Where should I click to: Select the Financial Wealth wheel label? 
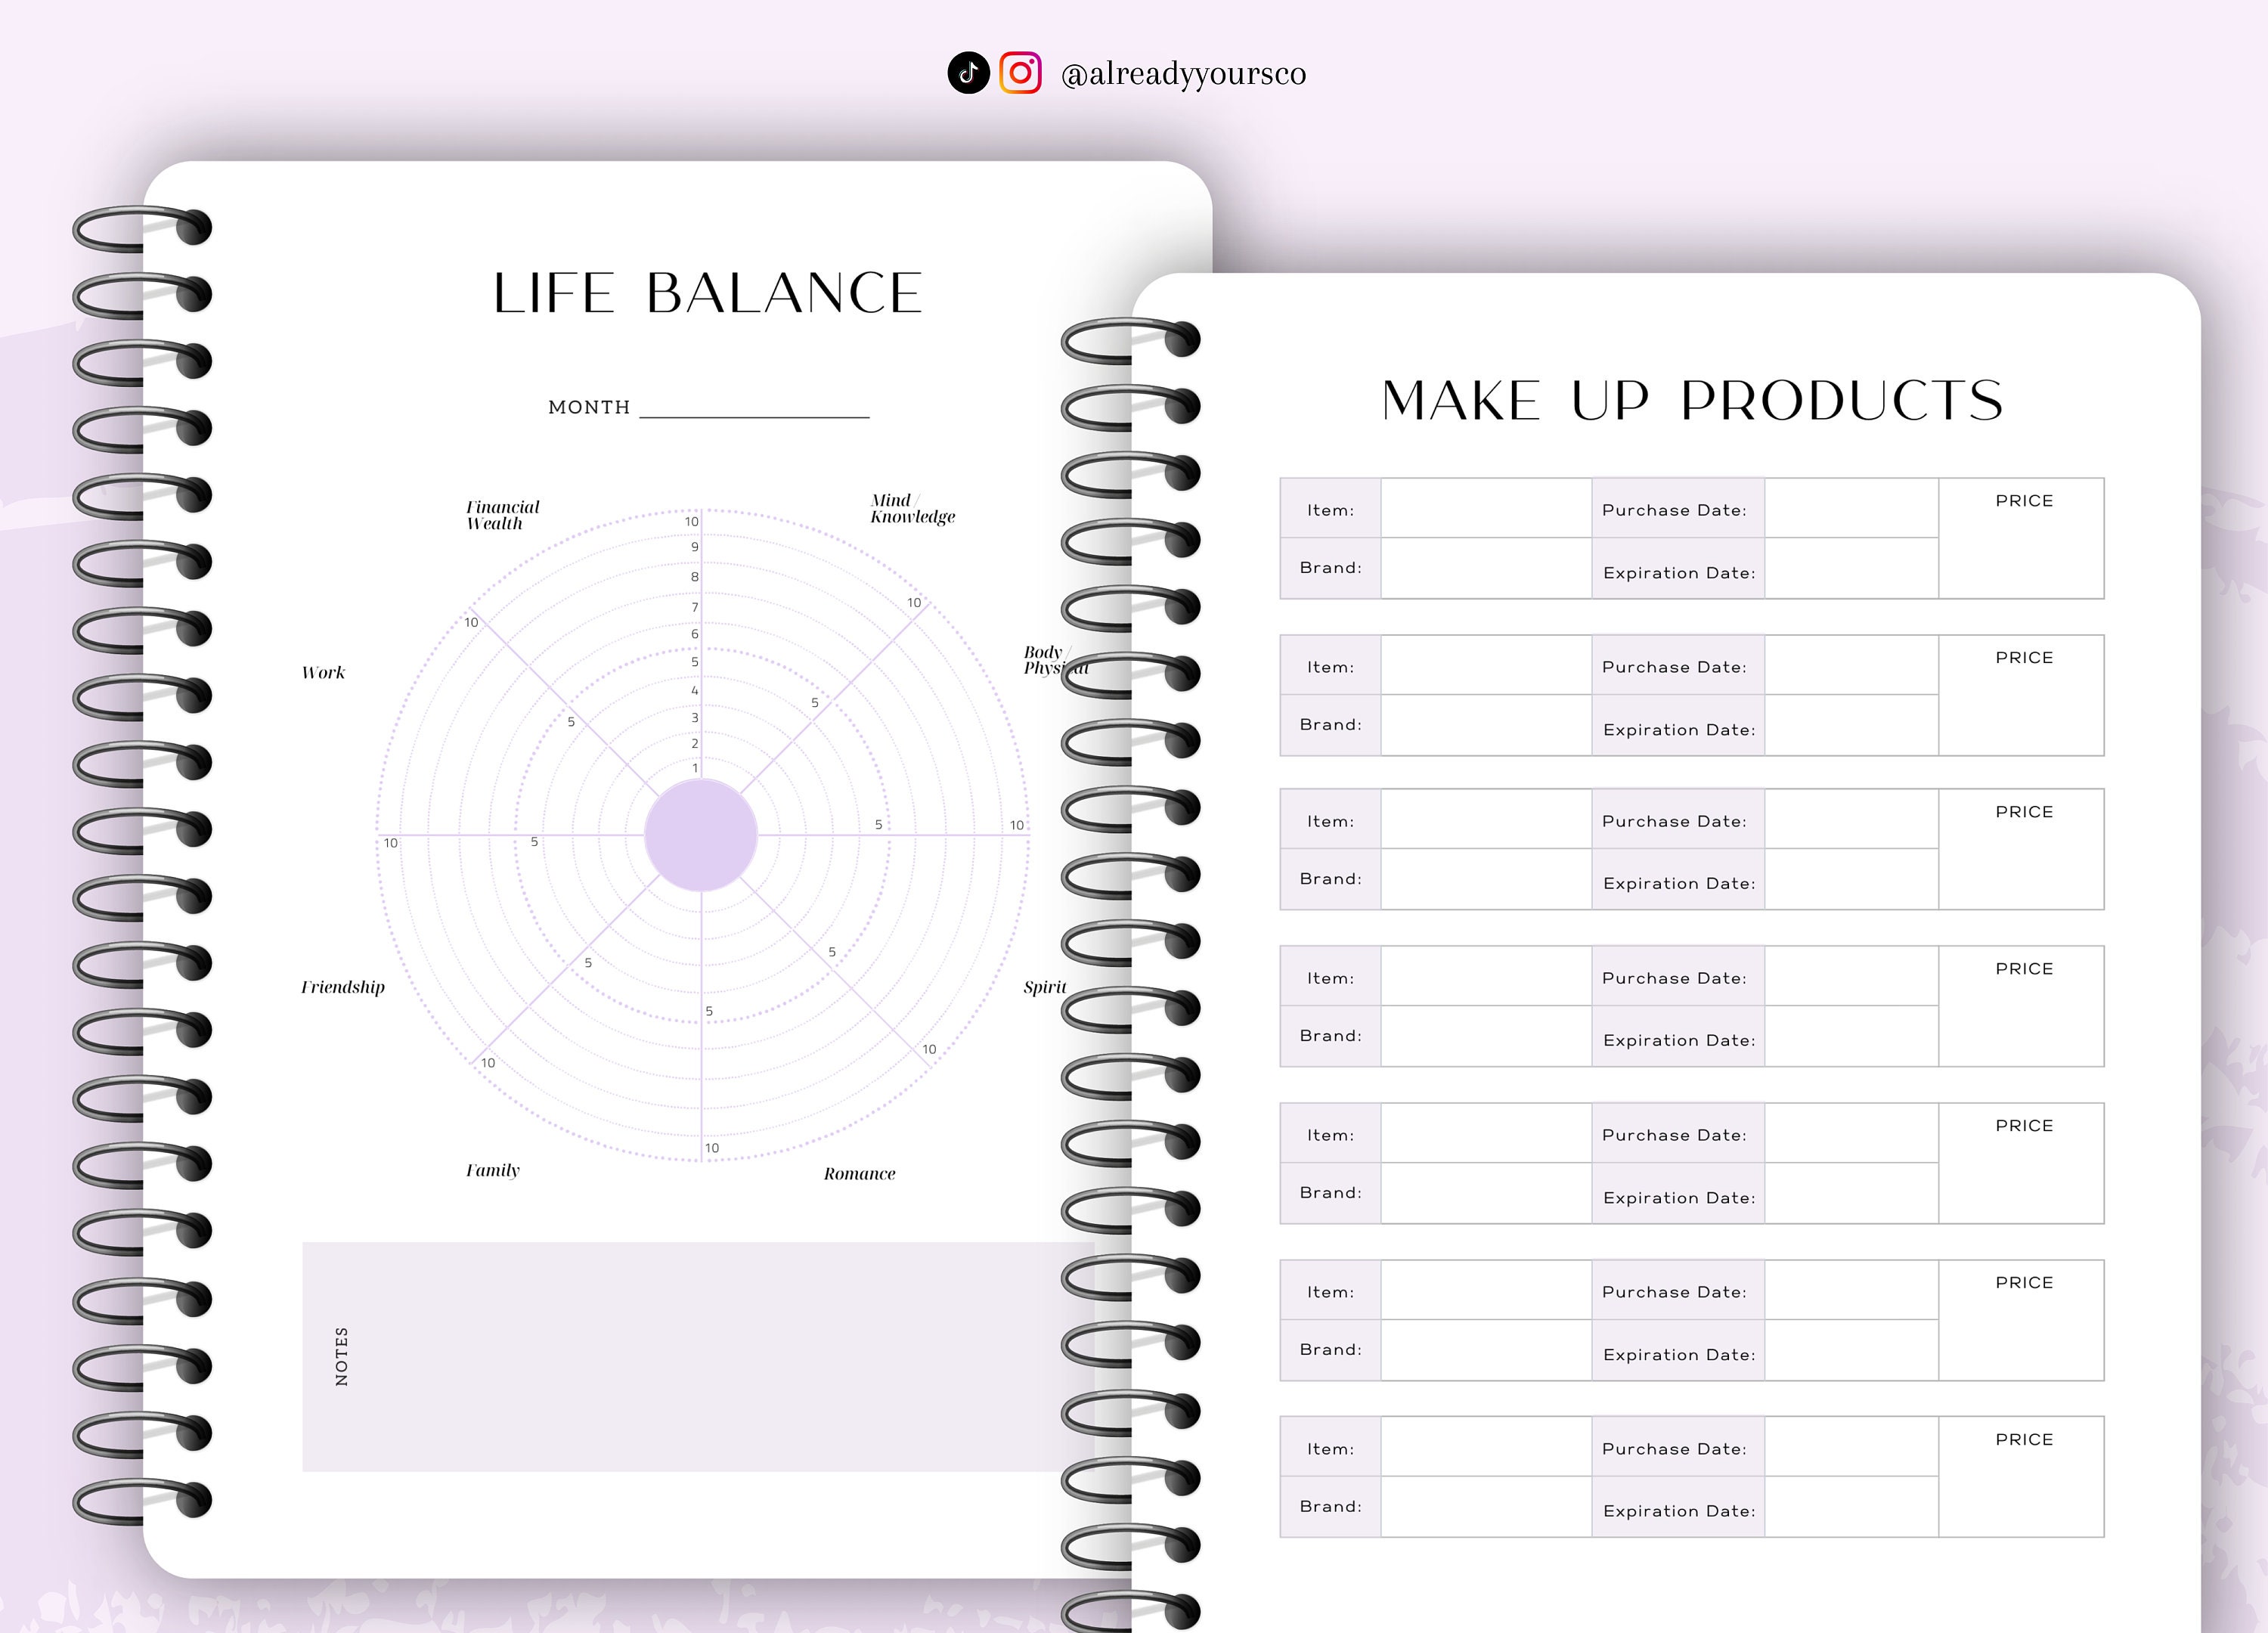tap(503, 515)
